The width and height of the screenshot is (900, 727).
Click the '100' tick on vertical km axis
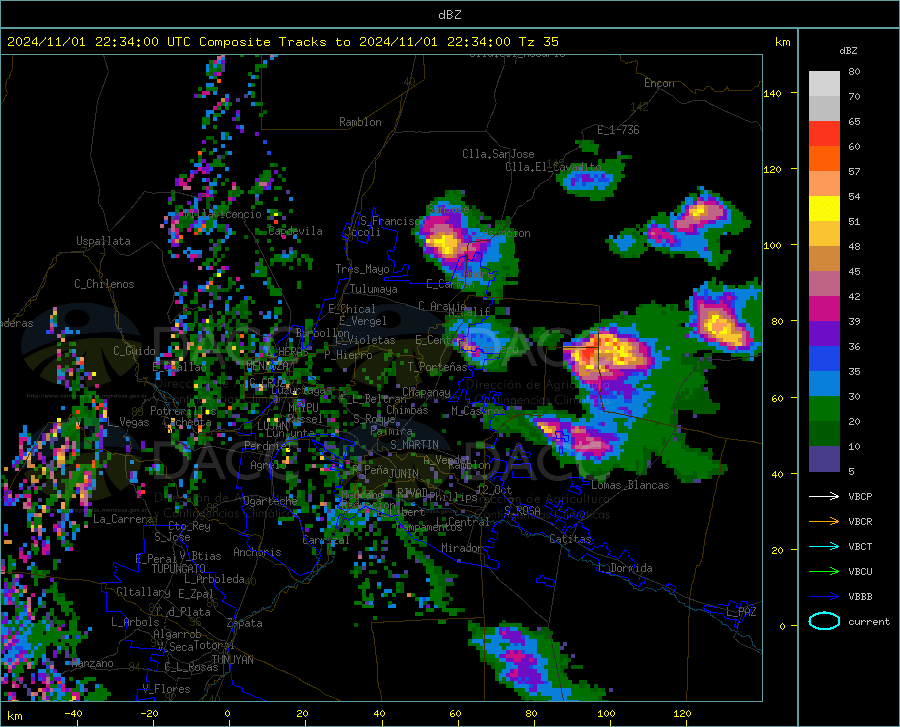[x=772, y=245]
